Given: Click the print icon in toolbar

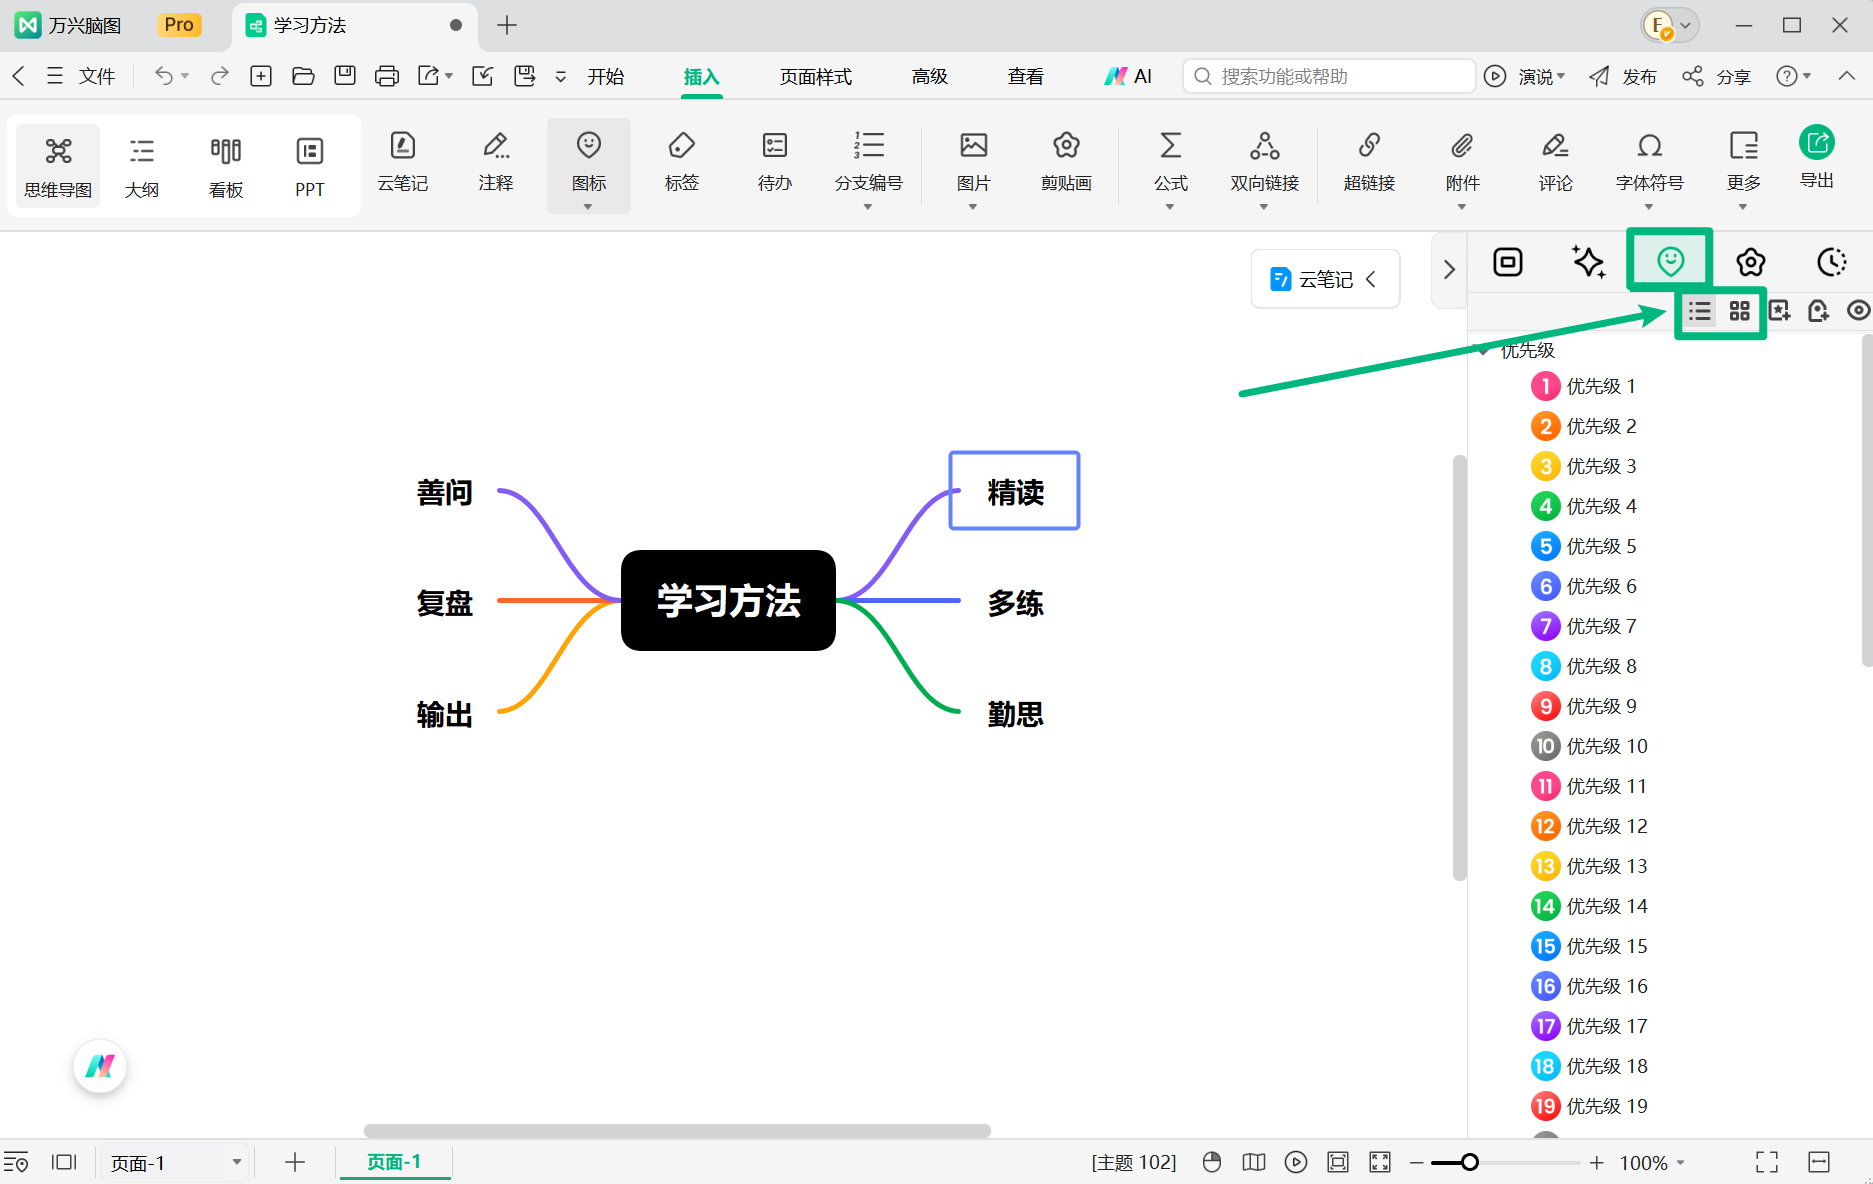Looking at the screenshot, I should [387, 76].
